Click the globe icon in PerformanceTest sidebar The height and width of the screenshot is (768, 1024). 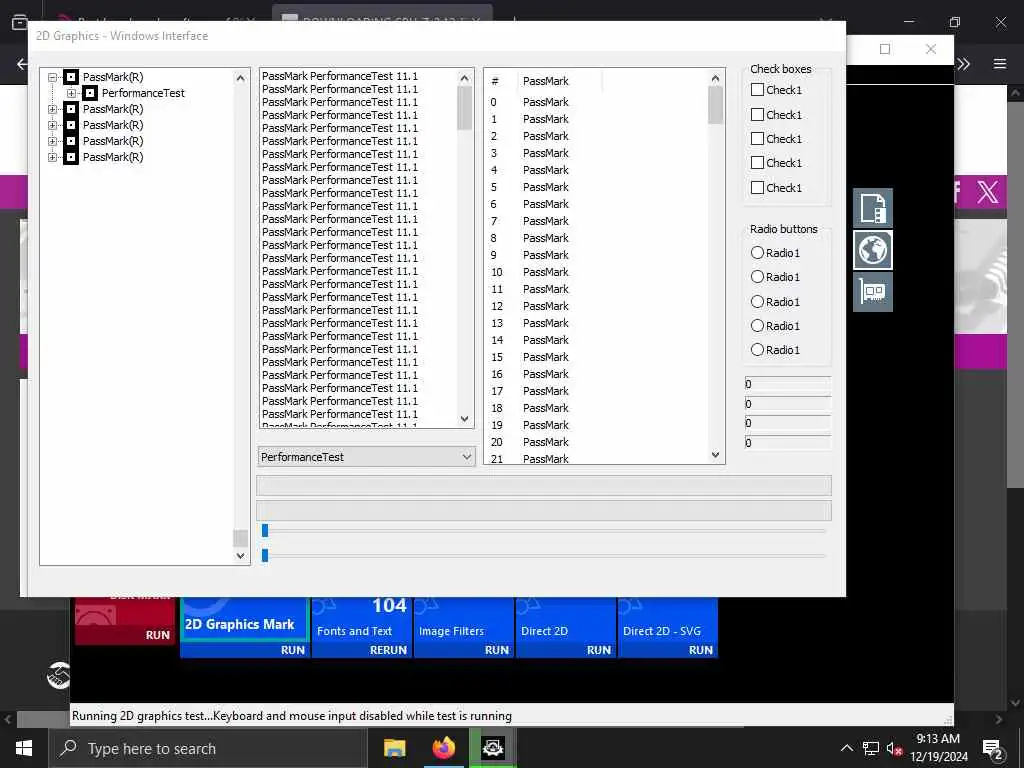click(x=872, y=249)
